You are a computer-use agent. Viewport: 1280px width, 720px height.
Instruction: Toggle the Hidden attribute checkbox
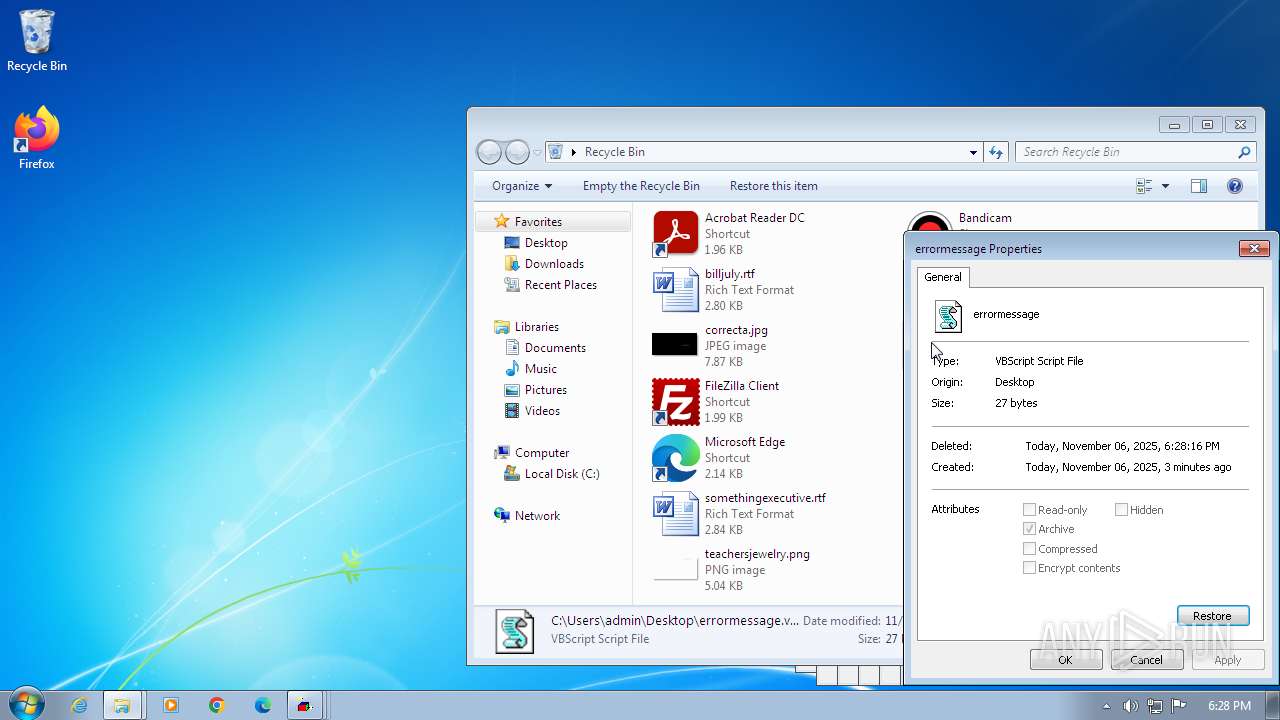pyautogui.click(x=1121, y=510)
